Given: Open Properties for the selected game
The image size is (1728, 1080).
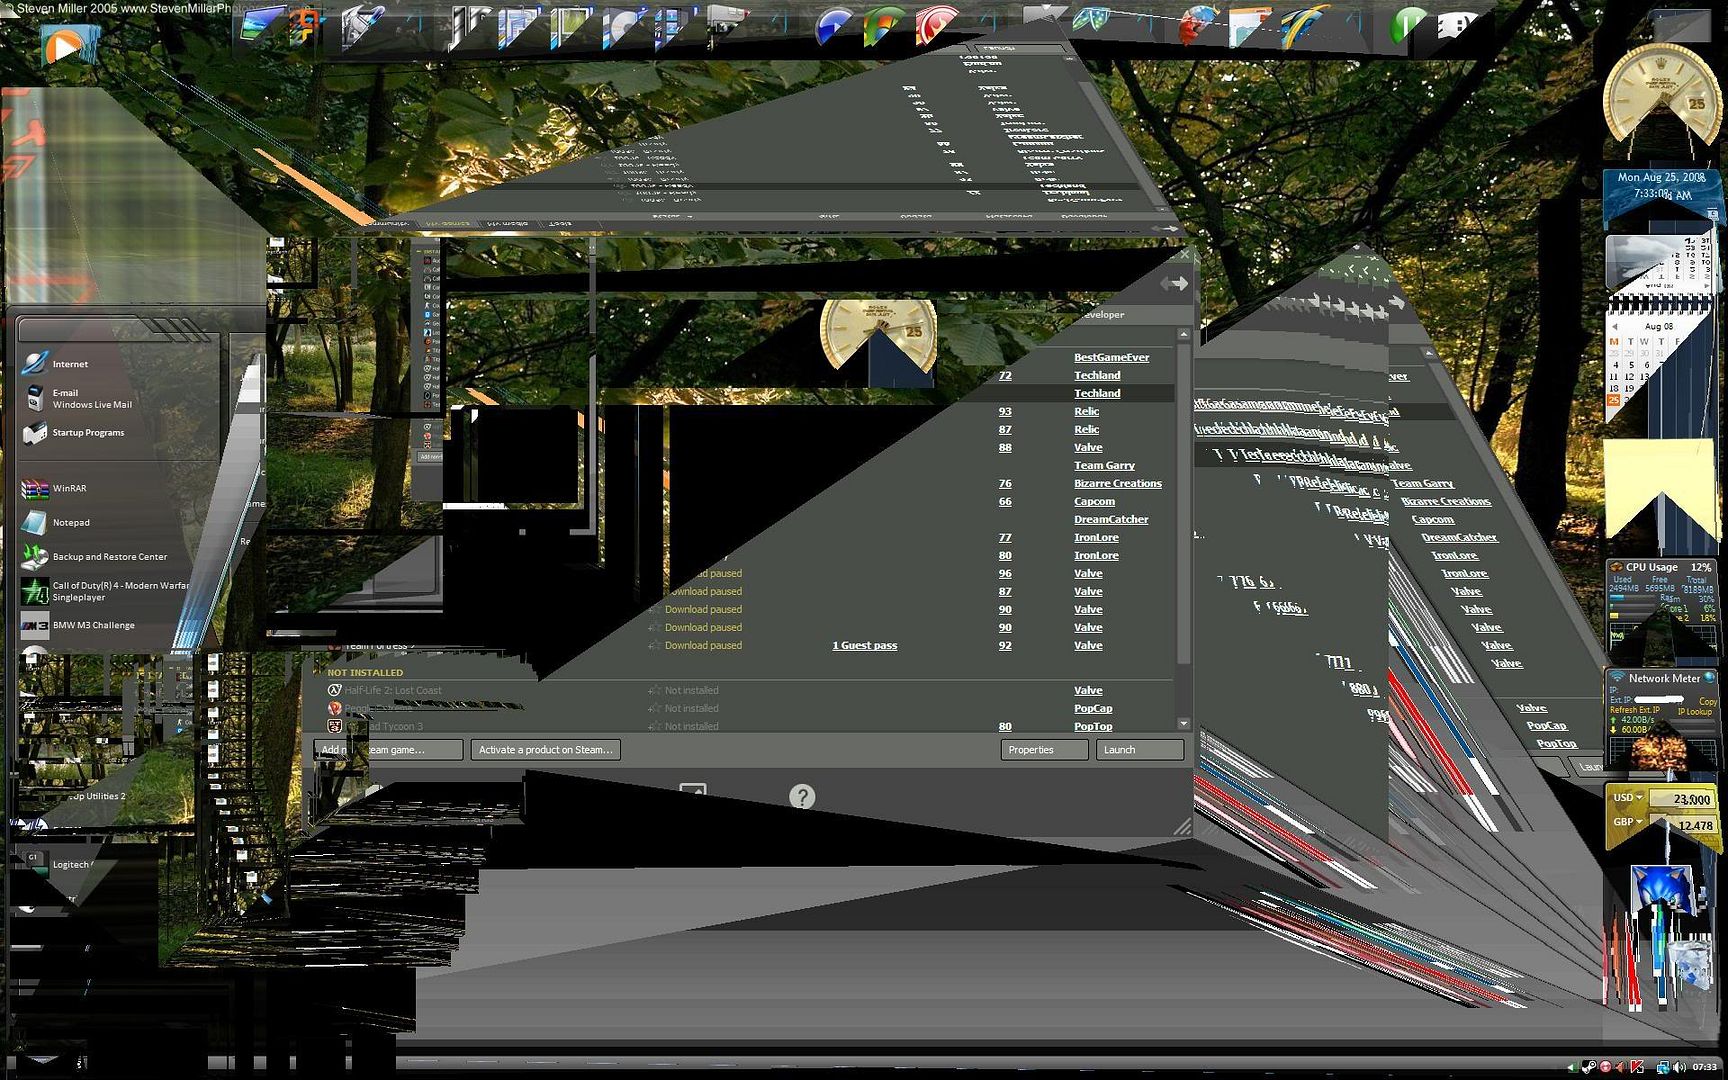Looking at the screenshot, I should tap(1043, 750).
